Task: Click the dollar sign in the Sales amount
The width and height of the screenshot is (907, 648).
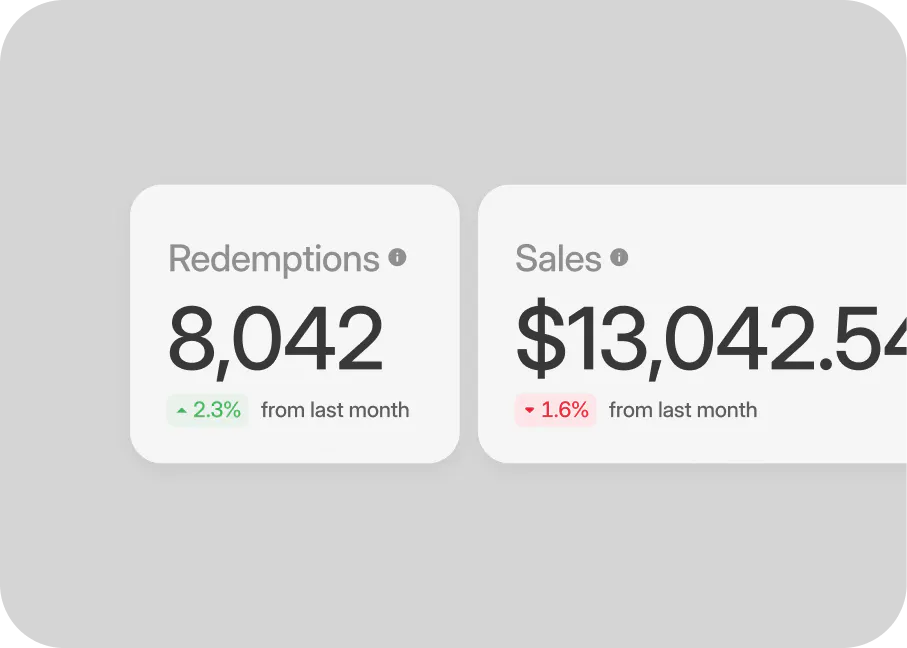Action: click(540, 340)
